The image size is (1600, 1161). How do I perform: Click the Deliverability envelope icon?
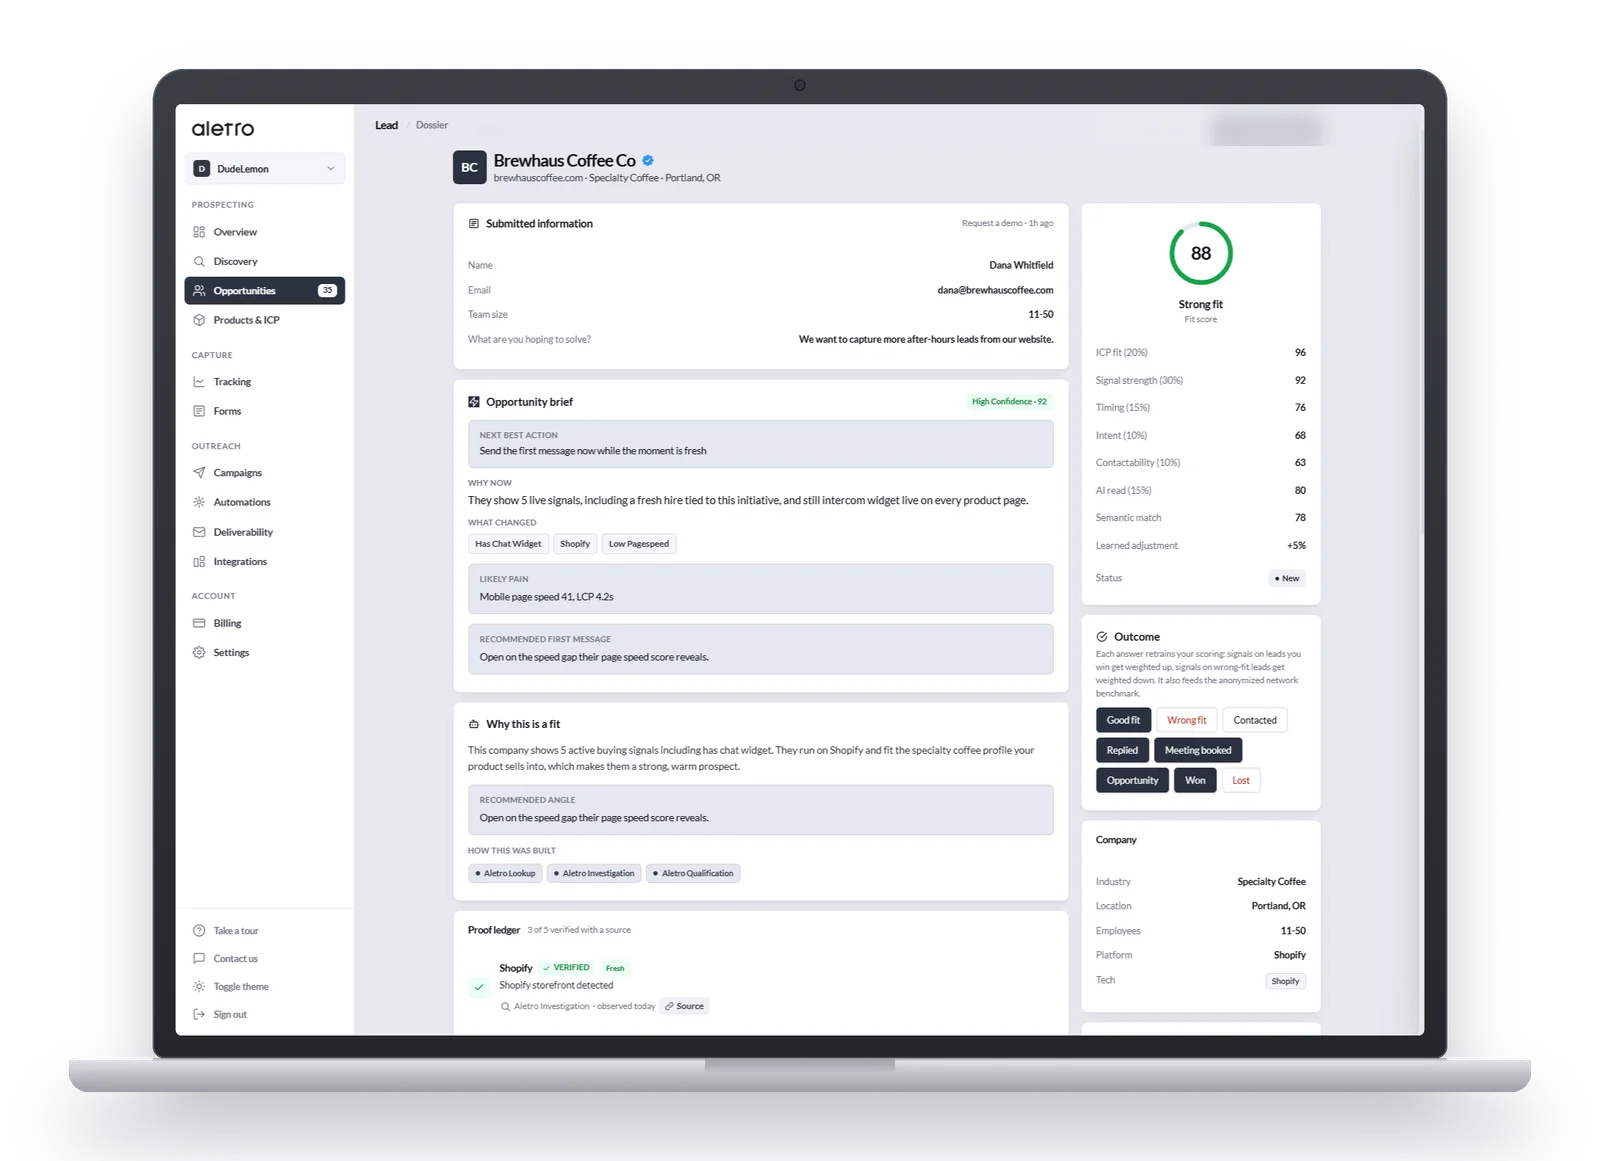pyautogui.click(x=199, y=532)
